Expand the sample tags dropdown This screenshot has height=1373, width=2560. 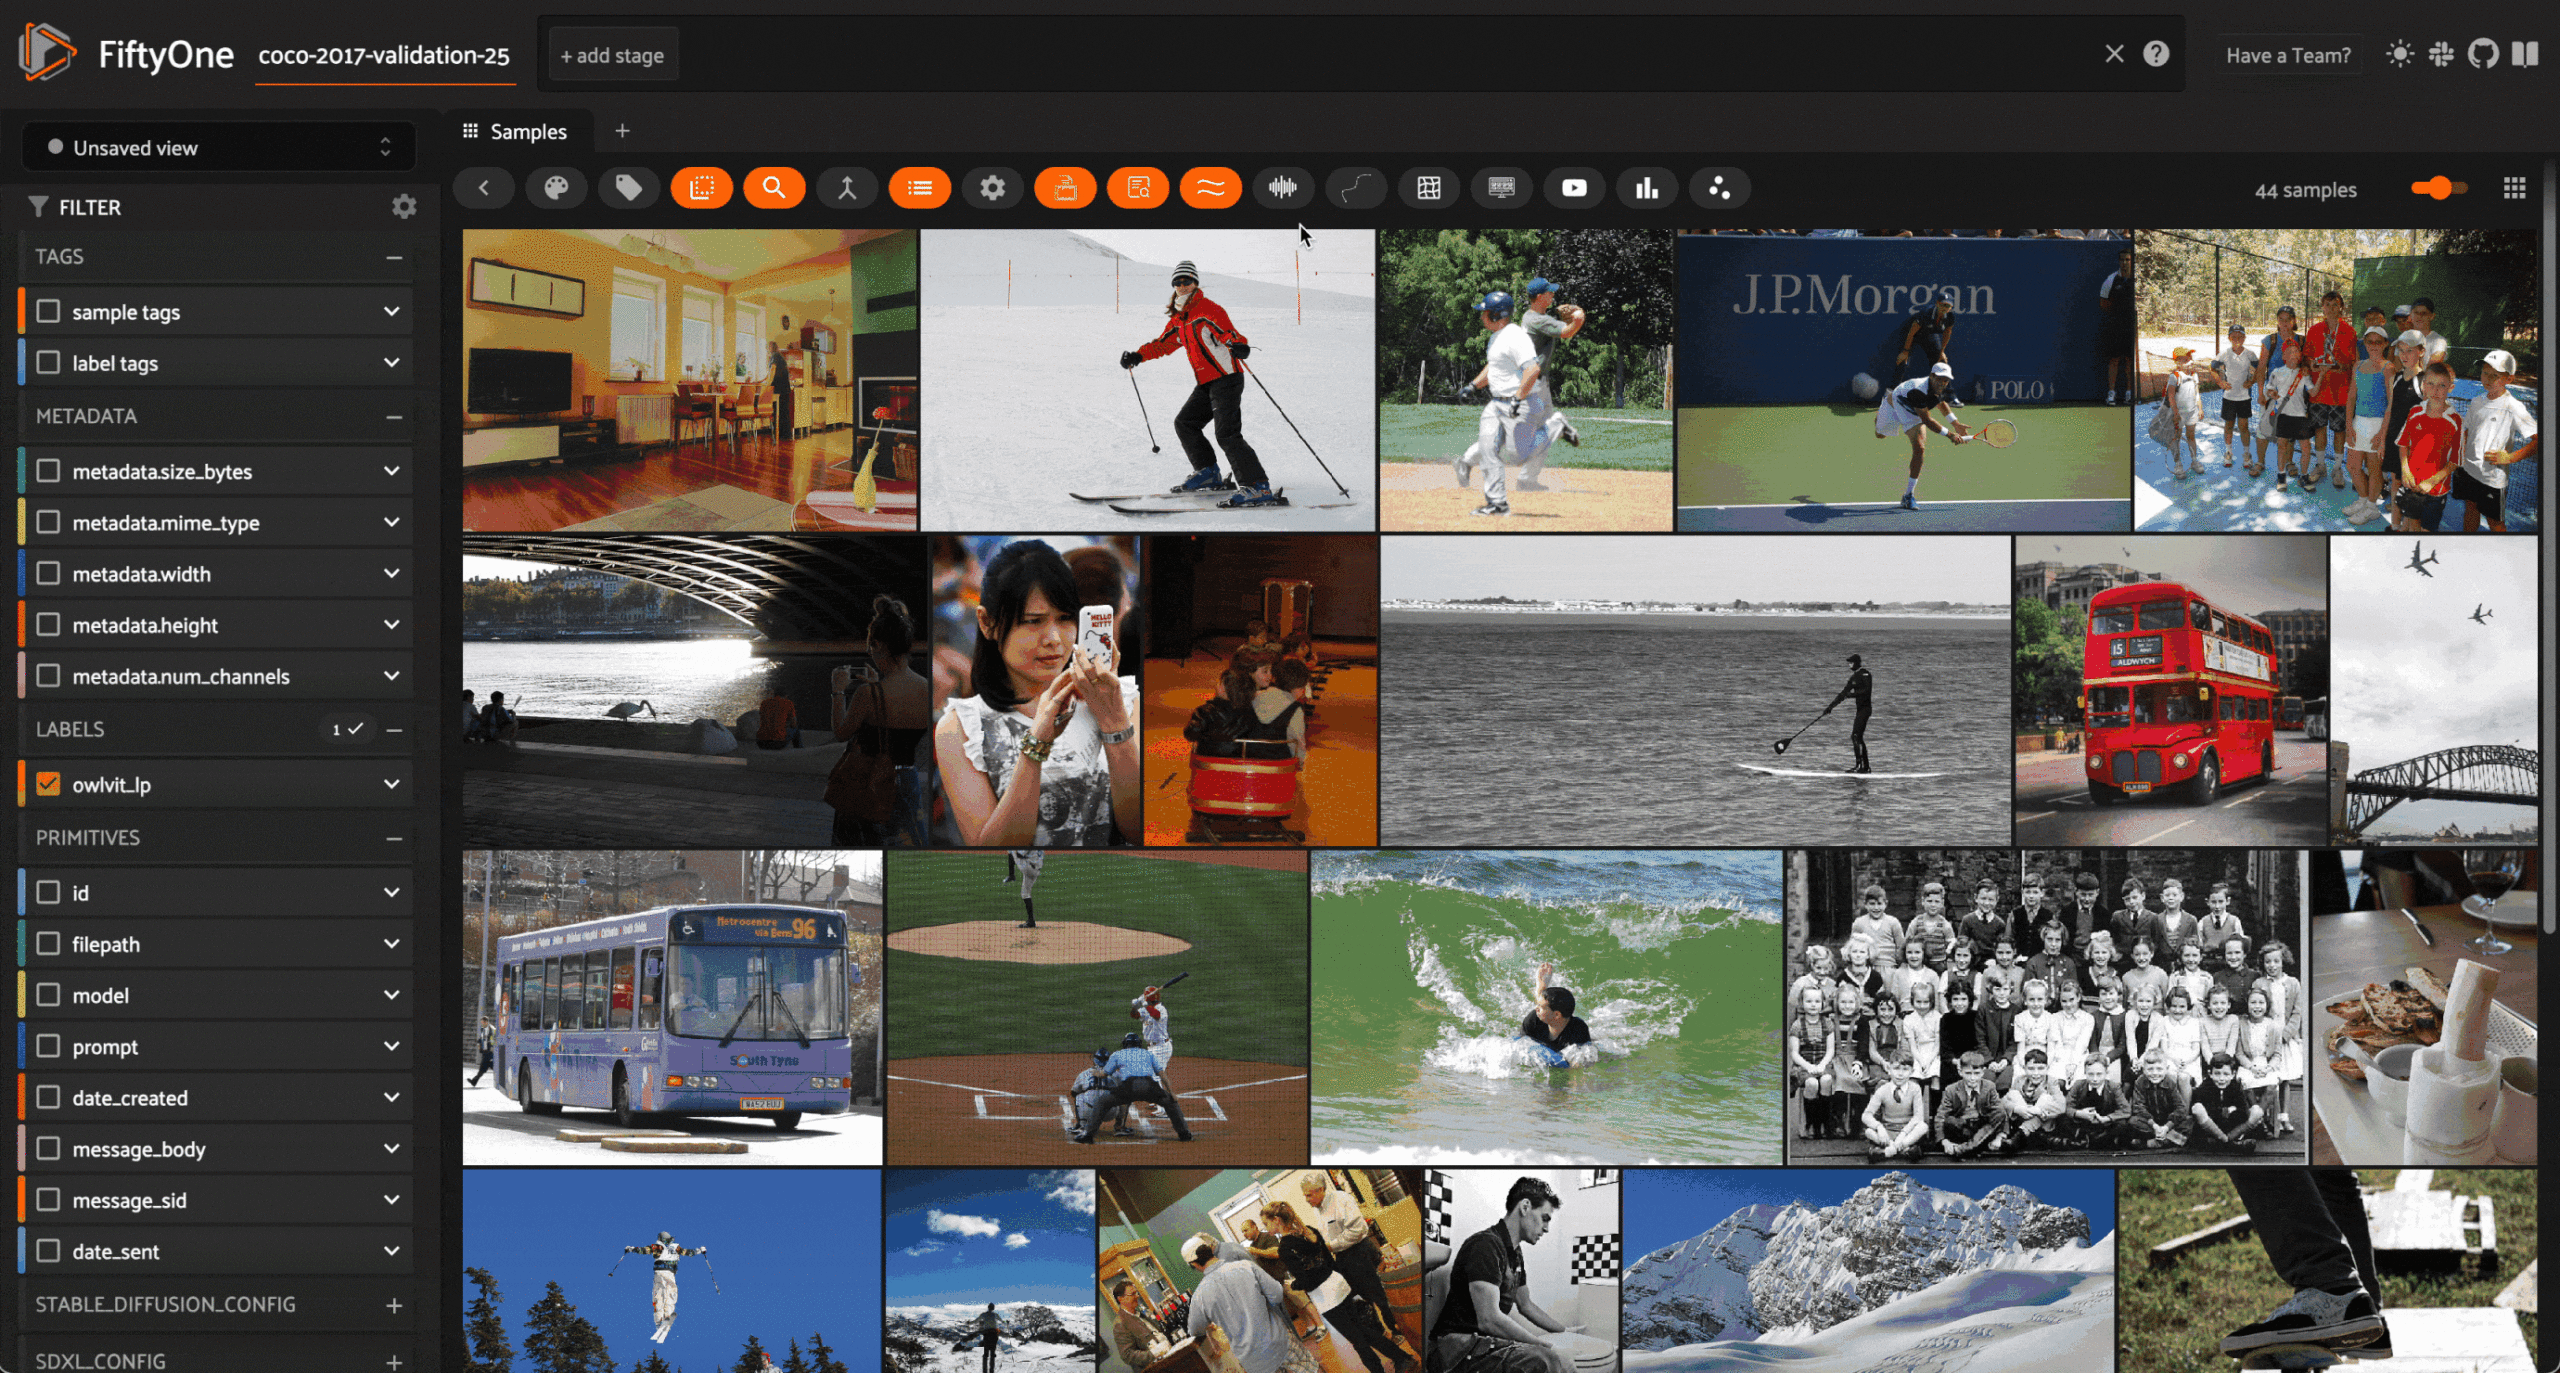[392, 312]
